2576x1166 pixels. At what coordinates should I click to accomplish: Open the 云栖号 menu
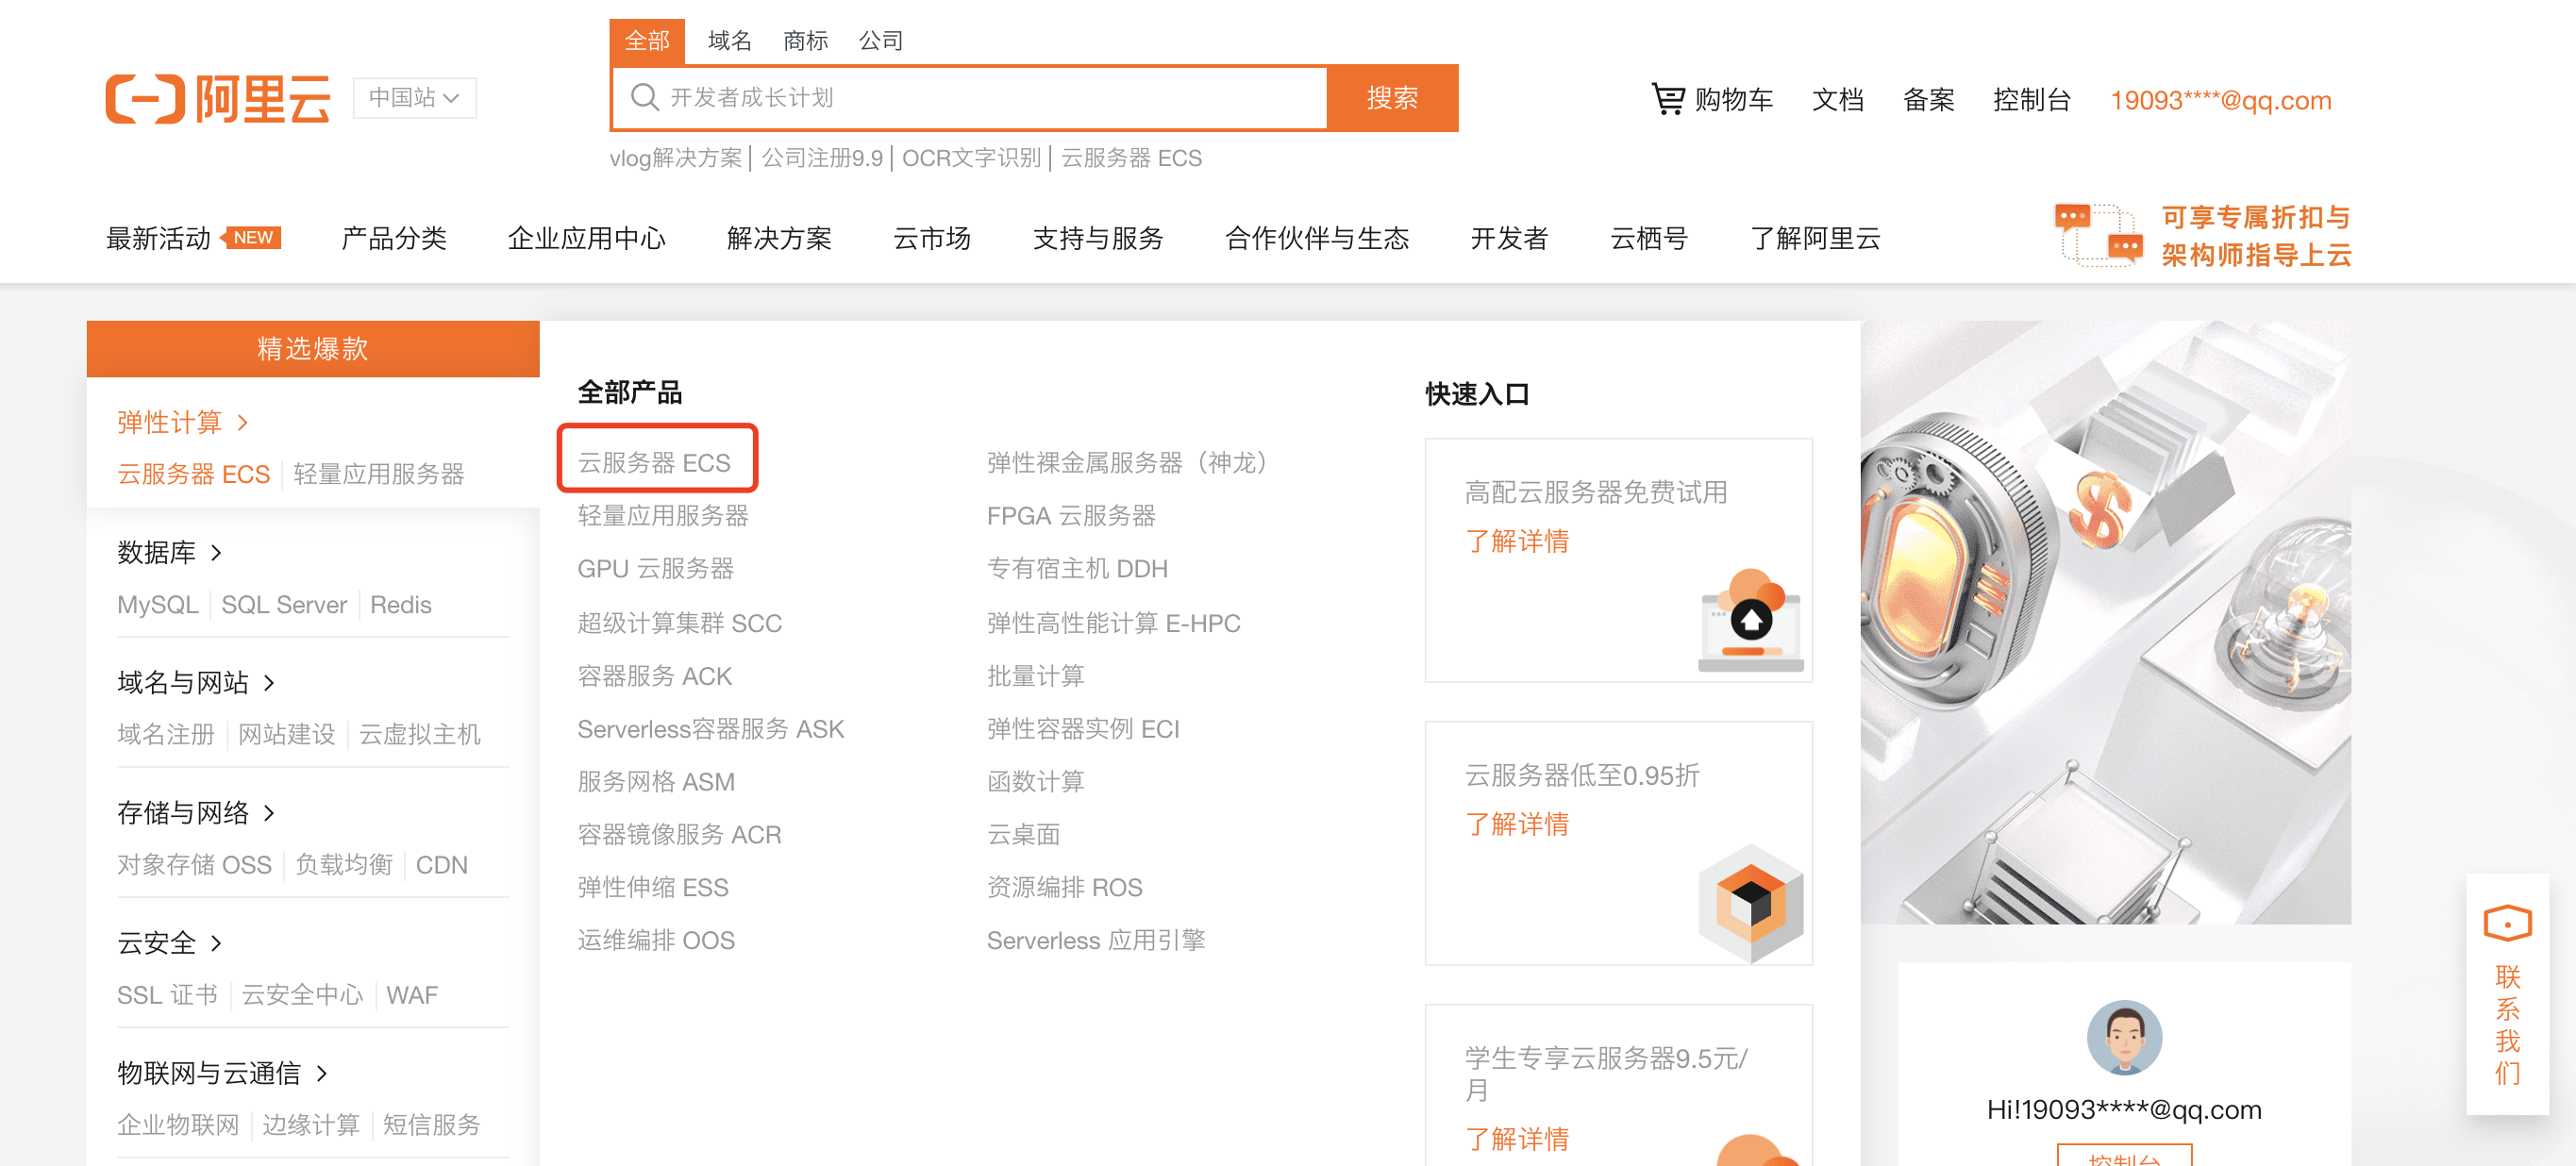[x=1649, y=238]
